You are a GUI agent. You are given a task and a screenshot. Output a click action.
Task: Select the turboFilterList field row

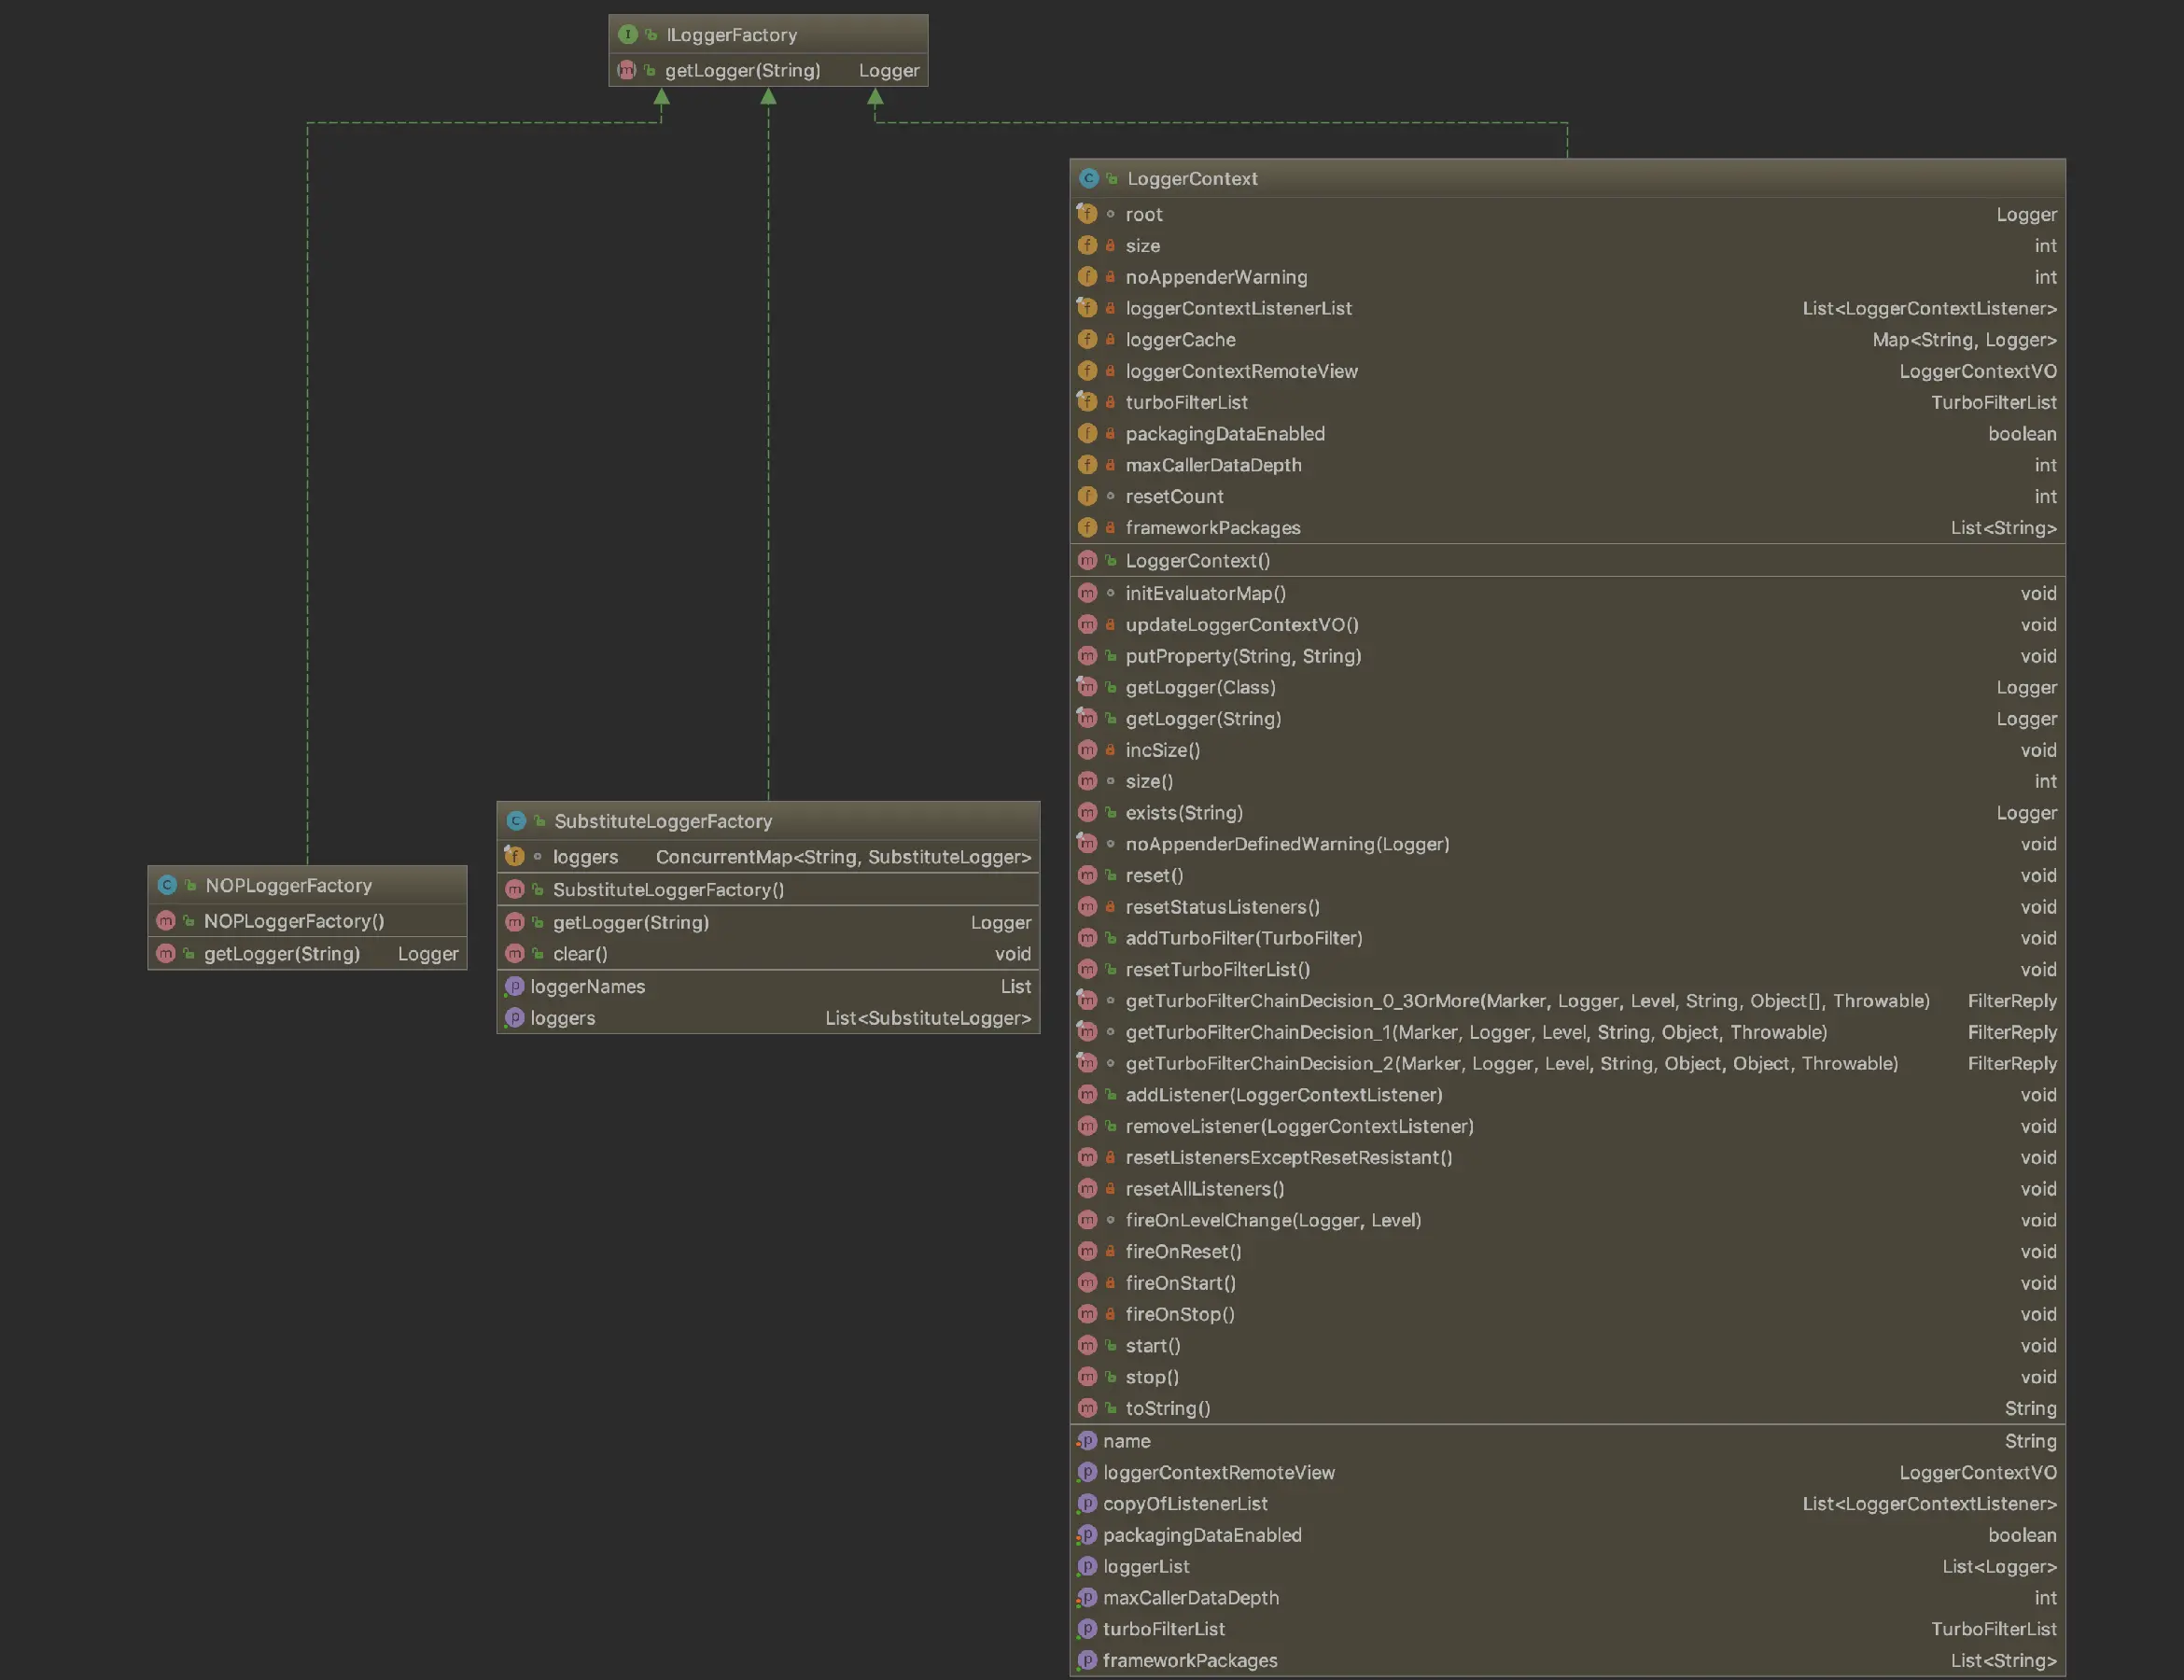coord(1186,402)
